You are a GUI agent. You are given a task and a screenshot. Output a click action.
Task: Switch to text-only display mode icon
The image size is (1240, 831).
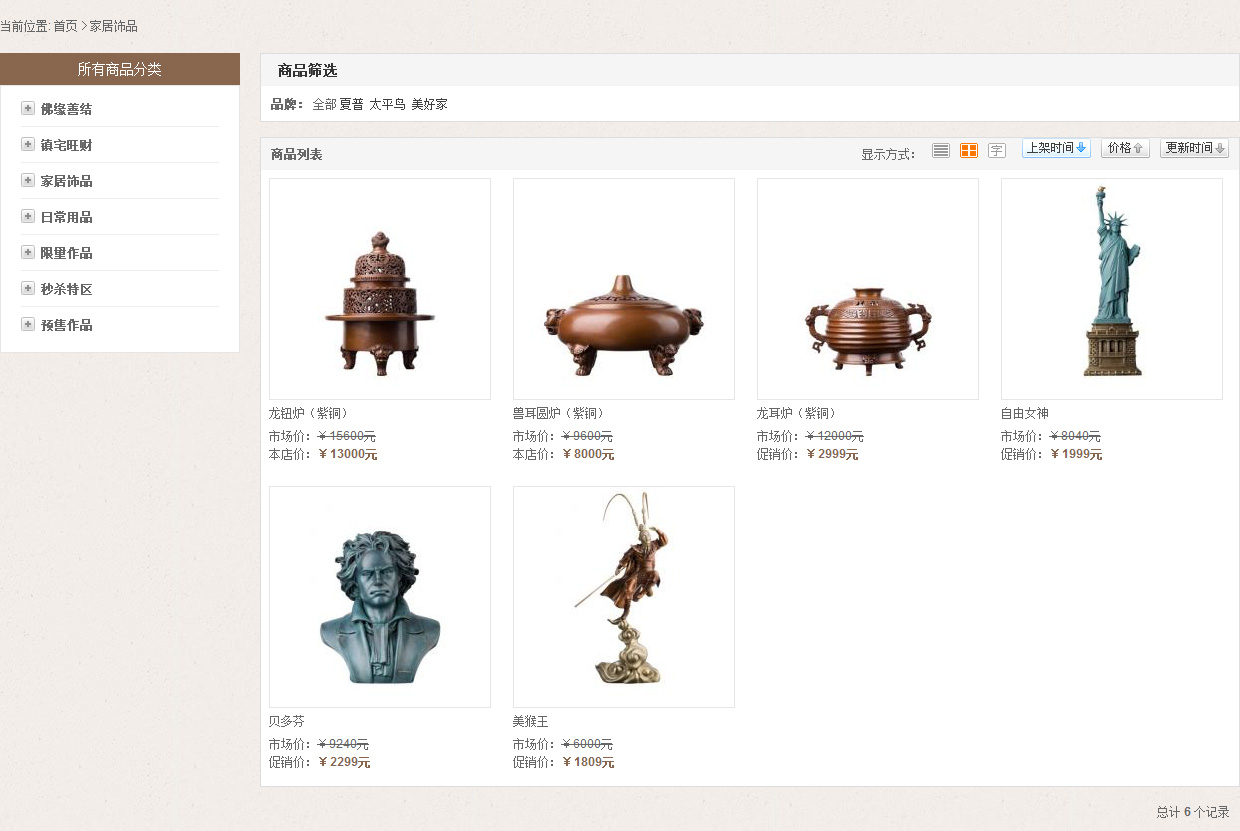coord(996,150)
